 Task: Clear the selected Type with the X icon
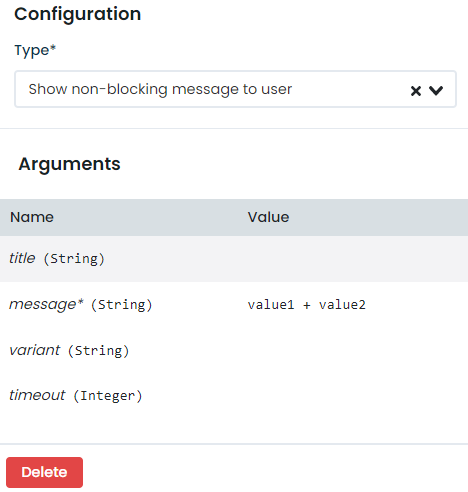click(416, 91)
